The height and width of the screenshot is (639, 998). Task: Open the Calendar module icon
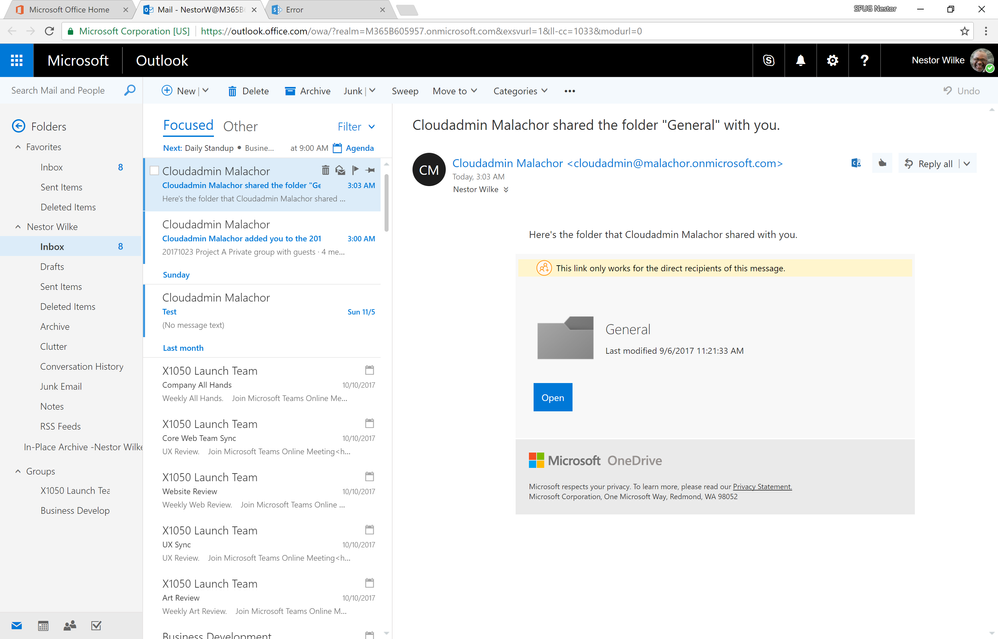(43, 626)
